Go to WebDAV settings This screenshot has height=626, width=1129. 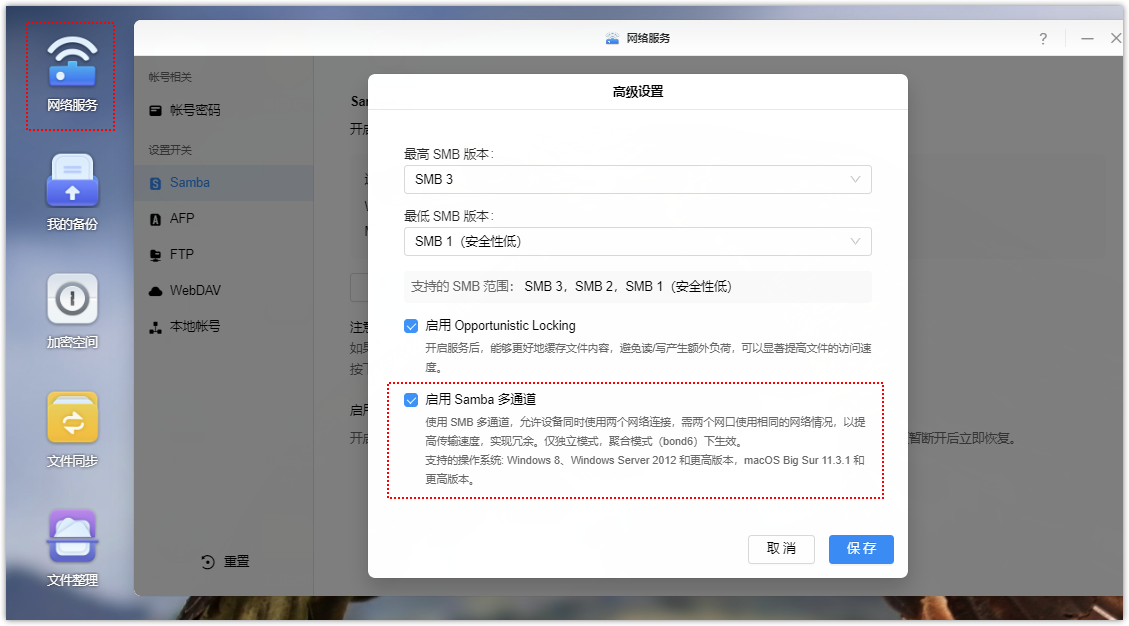194,291
